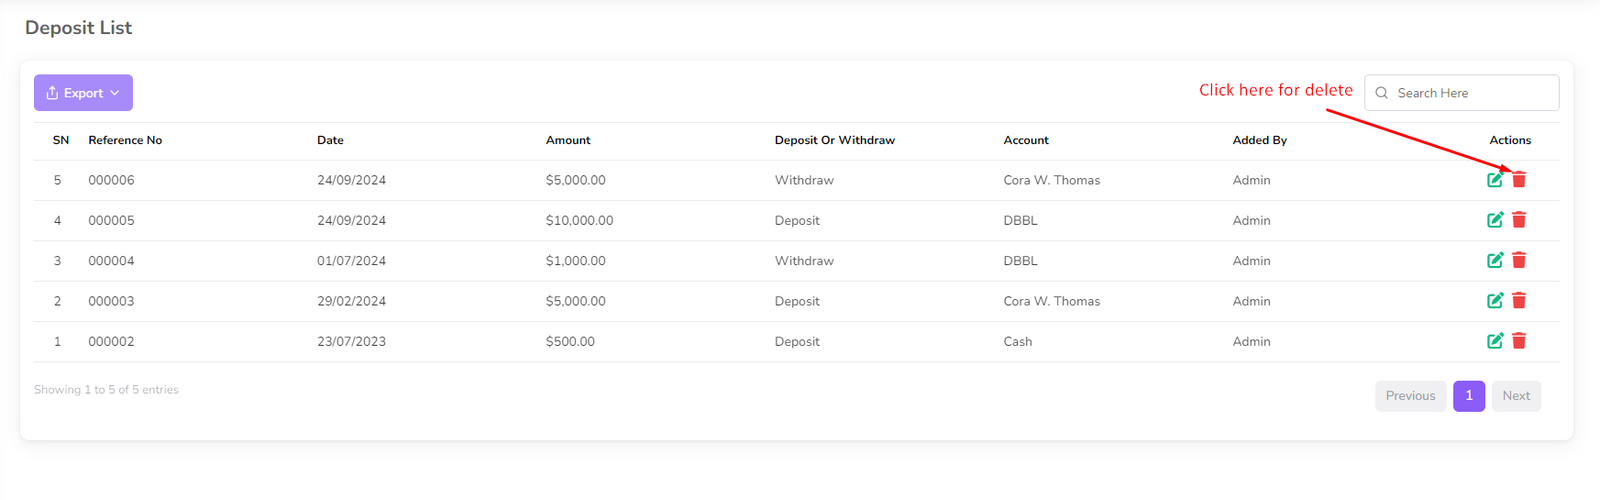Open the Export dropdown menu

[x=83, y=93]
